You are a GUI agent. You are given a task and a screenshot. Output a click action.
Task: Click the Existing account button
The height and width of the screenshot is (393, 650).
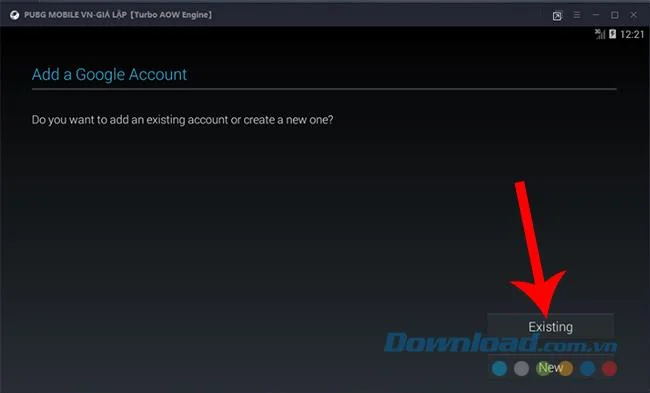click(x=551, y=327)
